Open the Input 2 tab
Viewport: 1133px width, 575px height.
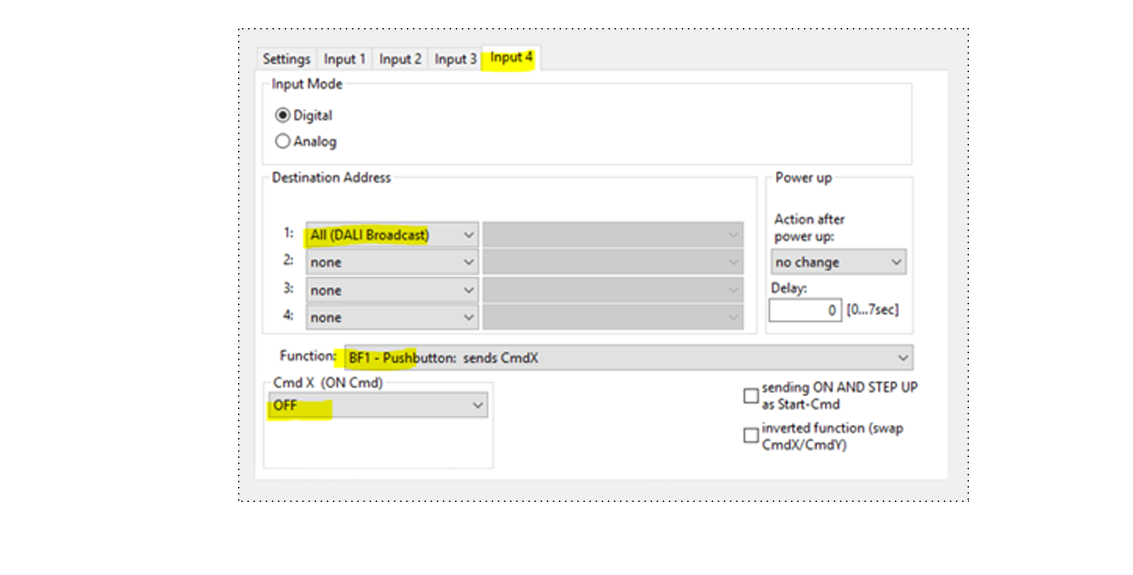(x=400, y=59)
